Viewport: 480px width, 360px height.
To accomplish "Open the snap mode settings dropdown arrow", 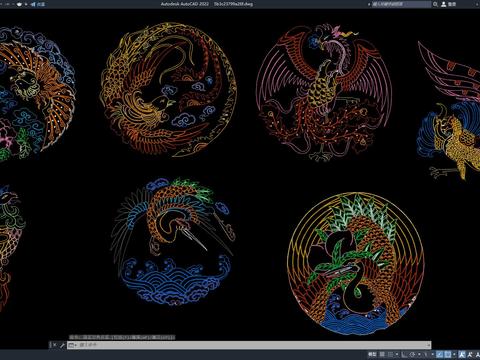I will click(397, 354).
